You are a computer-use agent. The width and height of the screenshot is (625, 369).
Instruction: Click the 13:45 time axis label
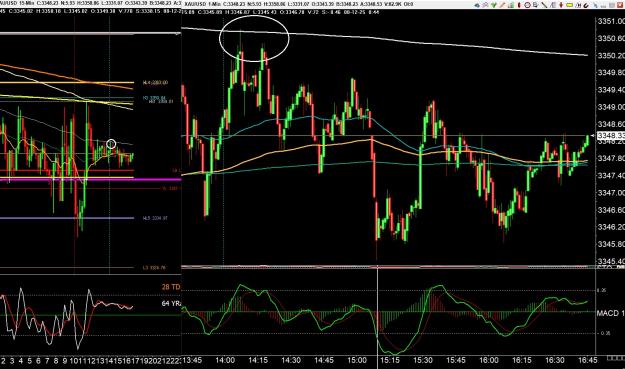(x=192, y=360)
